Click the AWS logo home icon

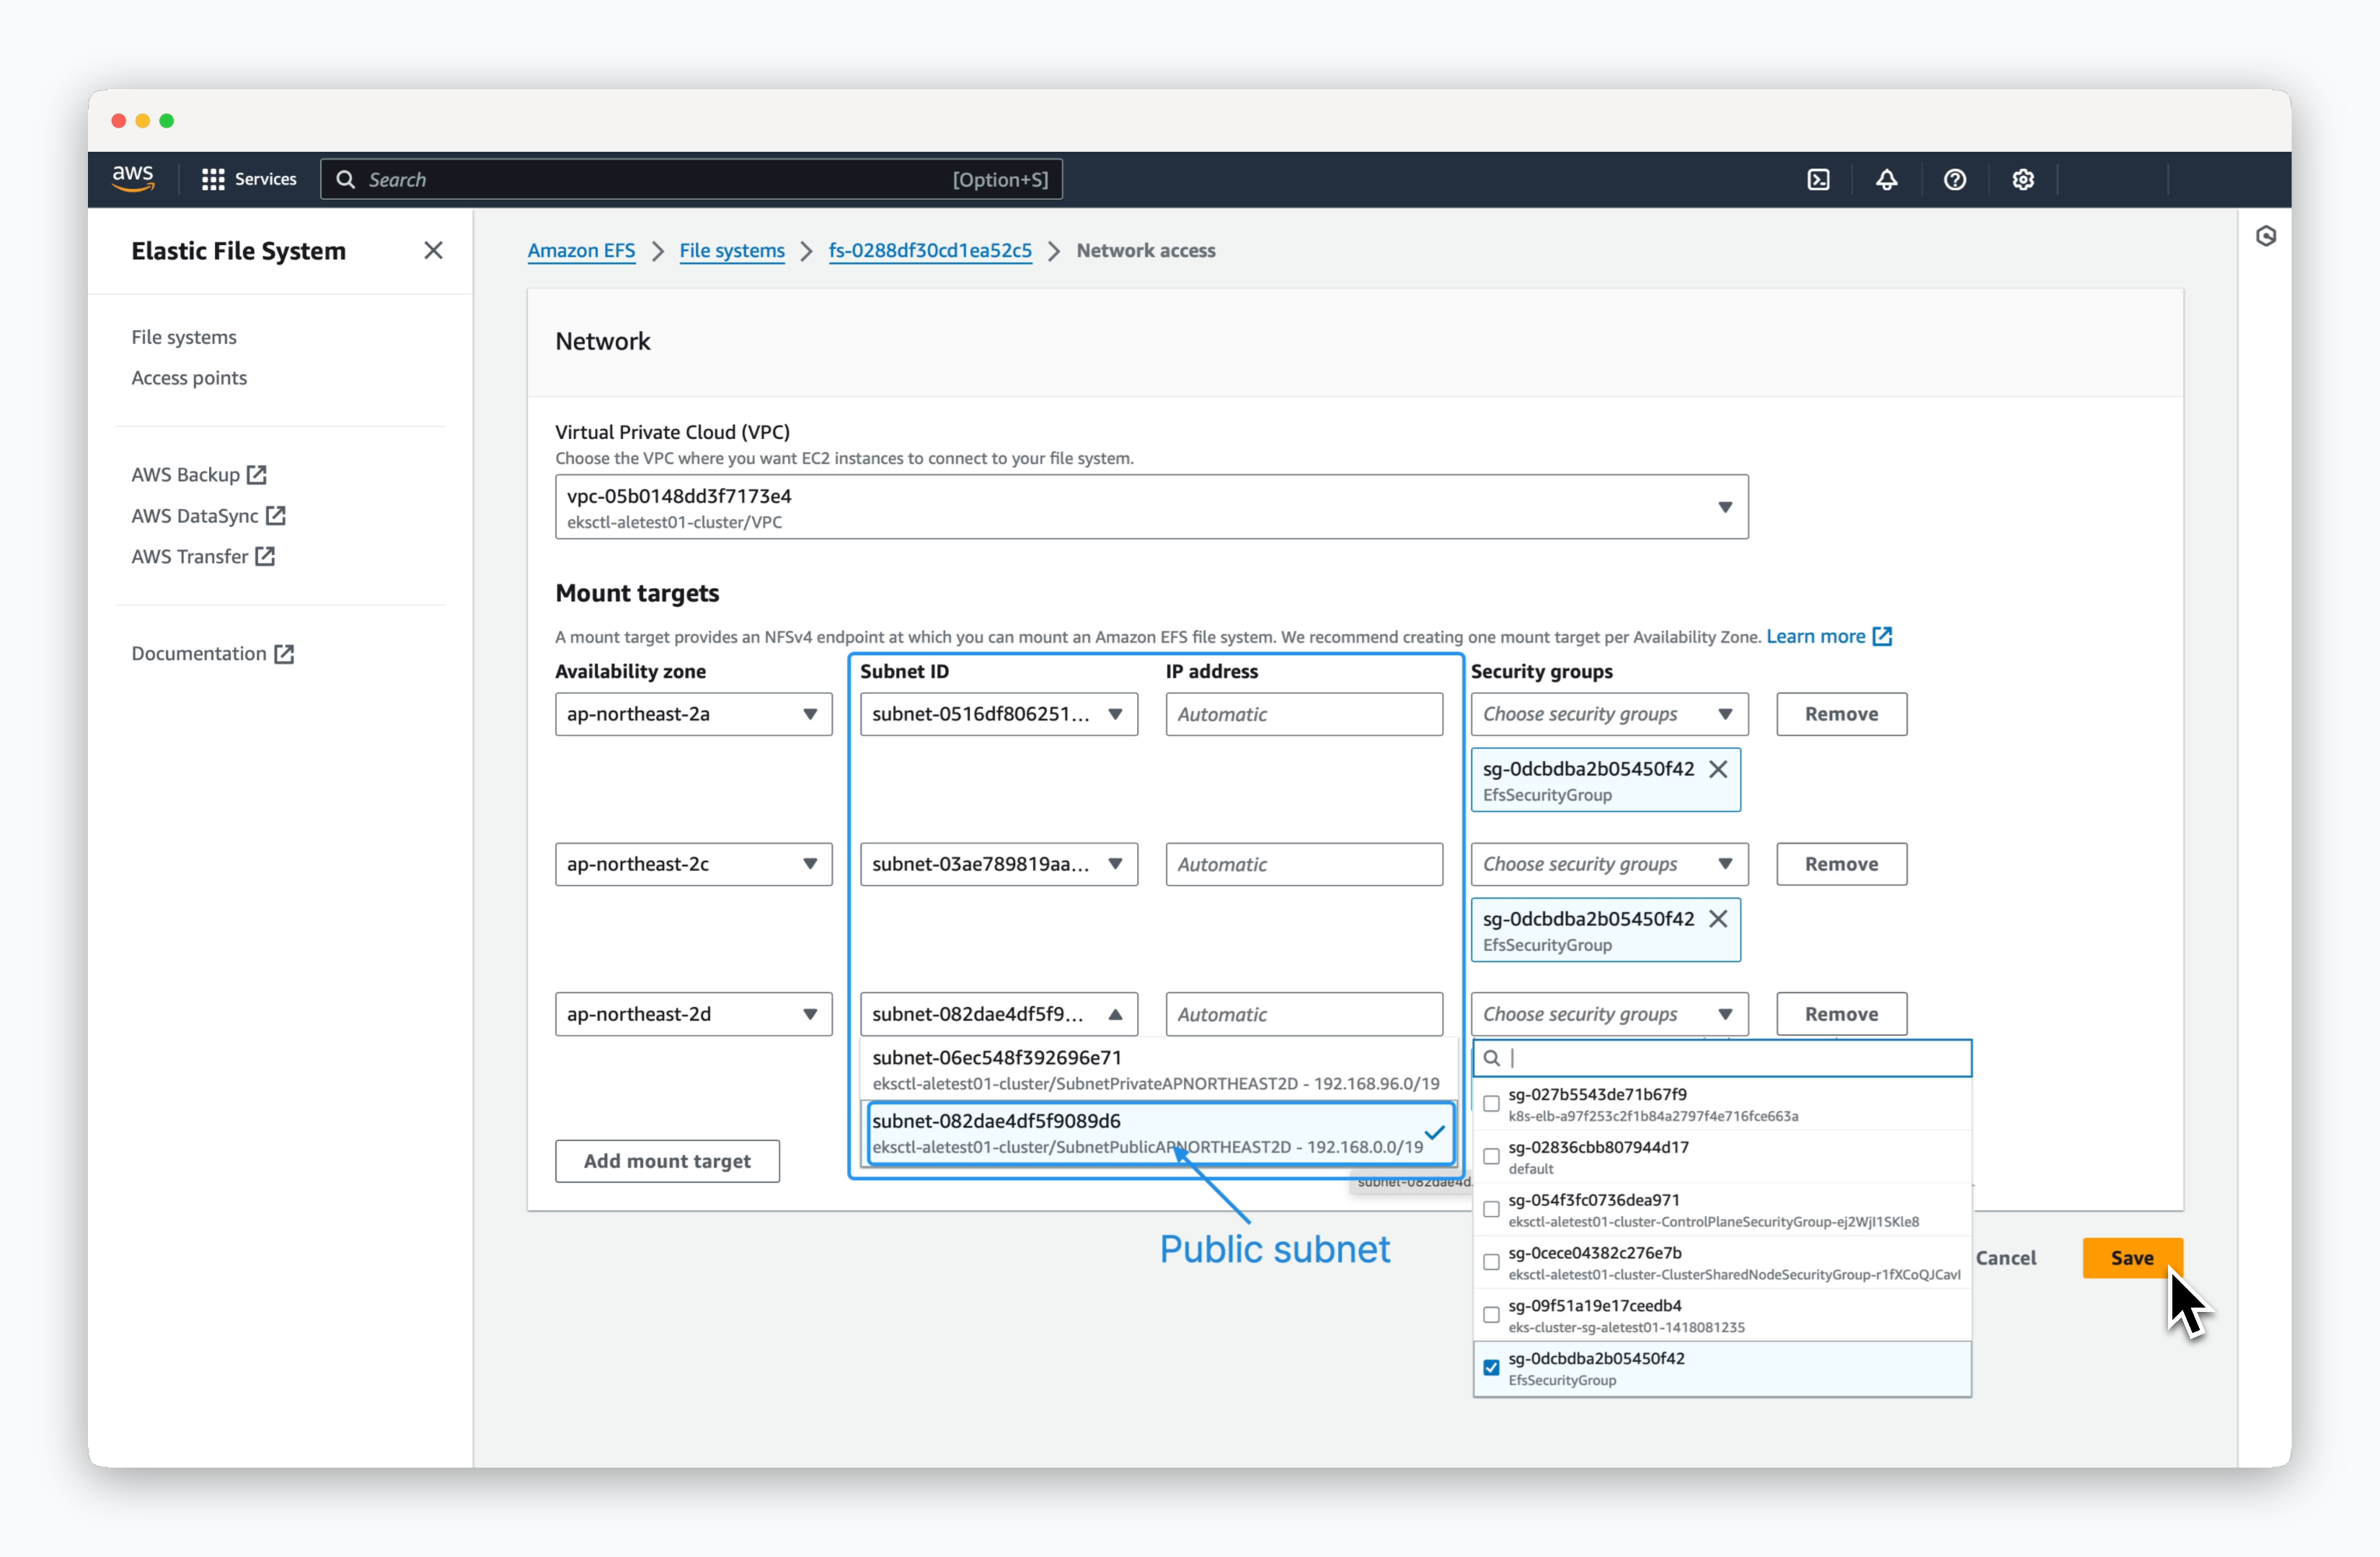[x=133, y=179]
